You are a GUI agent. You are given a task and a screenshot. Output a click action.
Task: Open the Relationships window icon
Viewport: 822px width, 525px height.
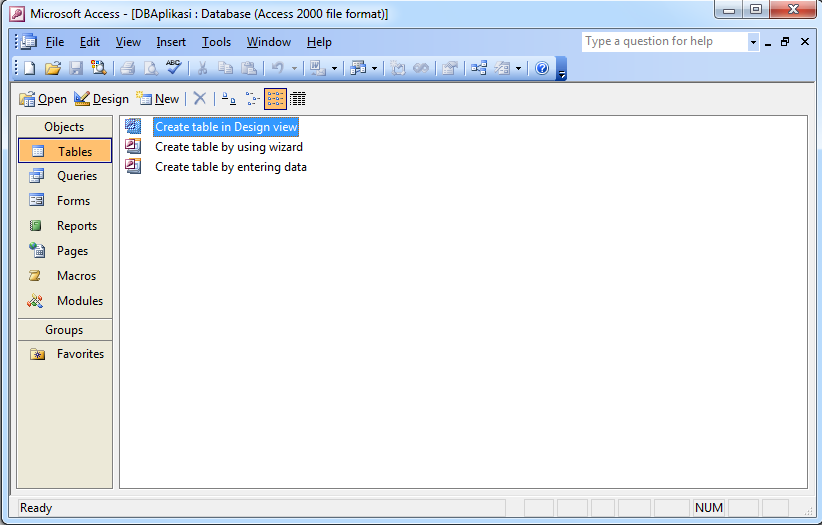tap(479, 68)
